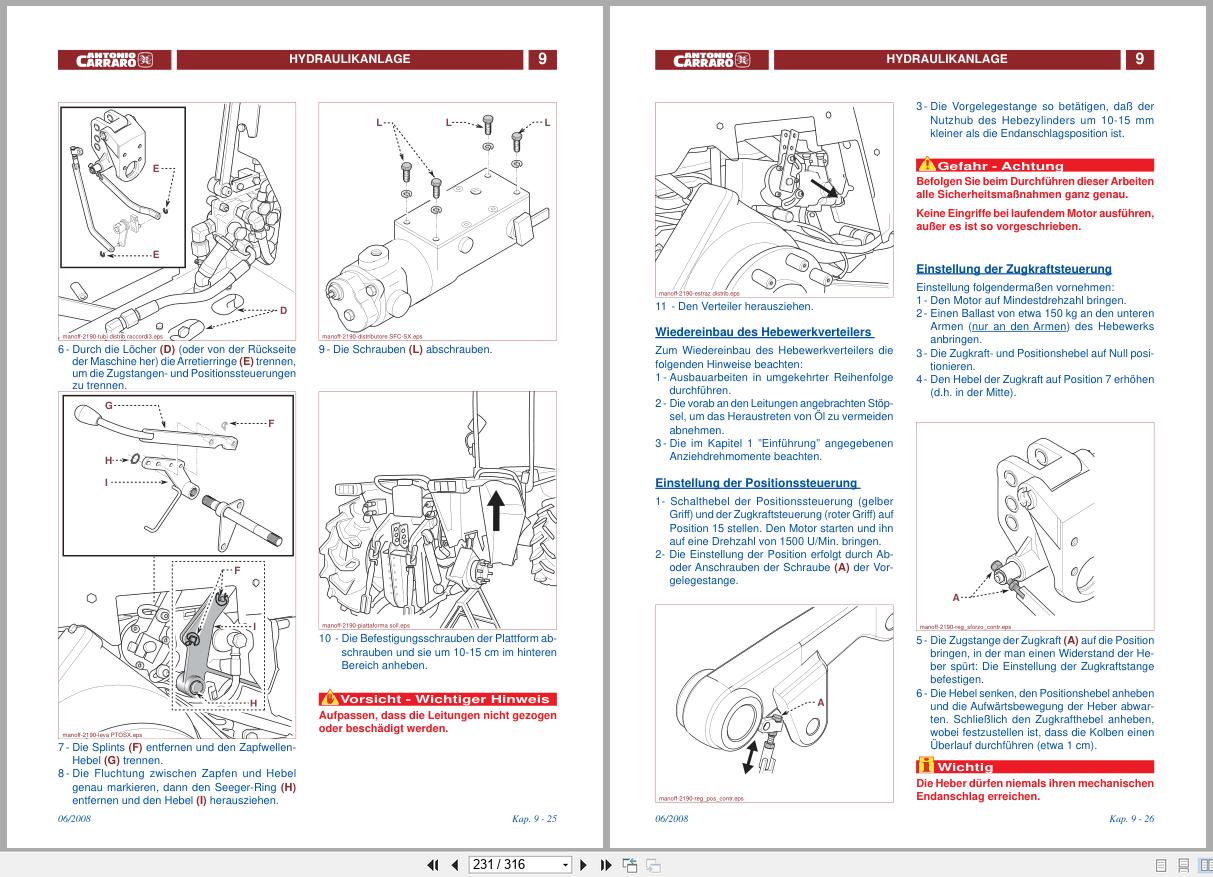Click the Antonio Carraro logo on right page
The height and width of the screenshot is (877, 1213).
point(712,60)
